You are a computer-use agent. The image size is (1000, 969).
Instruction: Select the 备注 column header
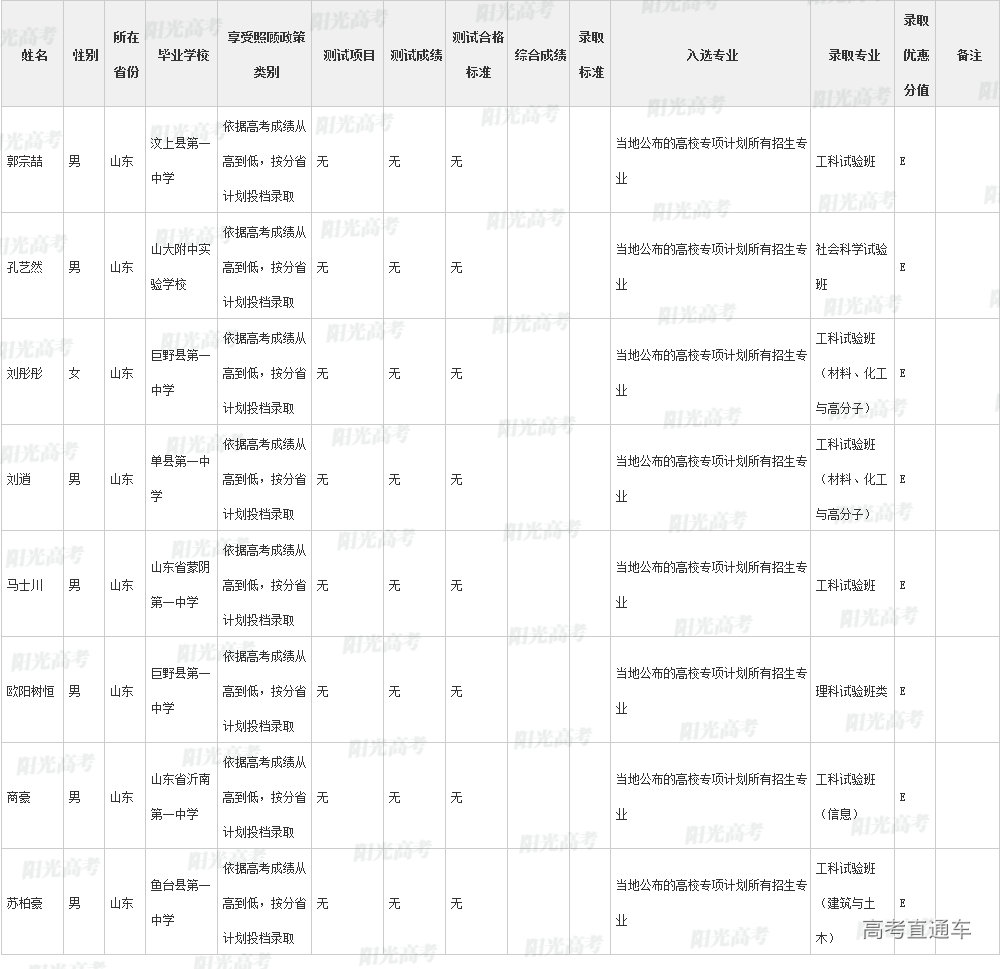click(968, 55)
